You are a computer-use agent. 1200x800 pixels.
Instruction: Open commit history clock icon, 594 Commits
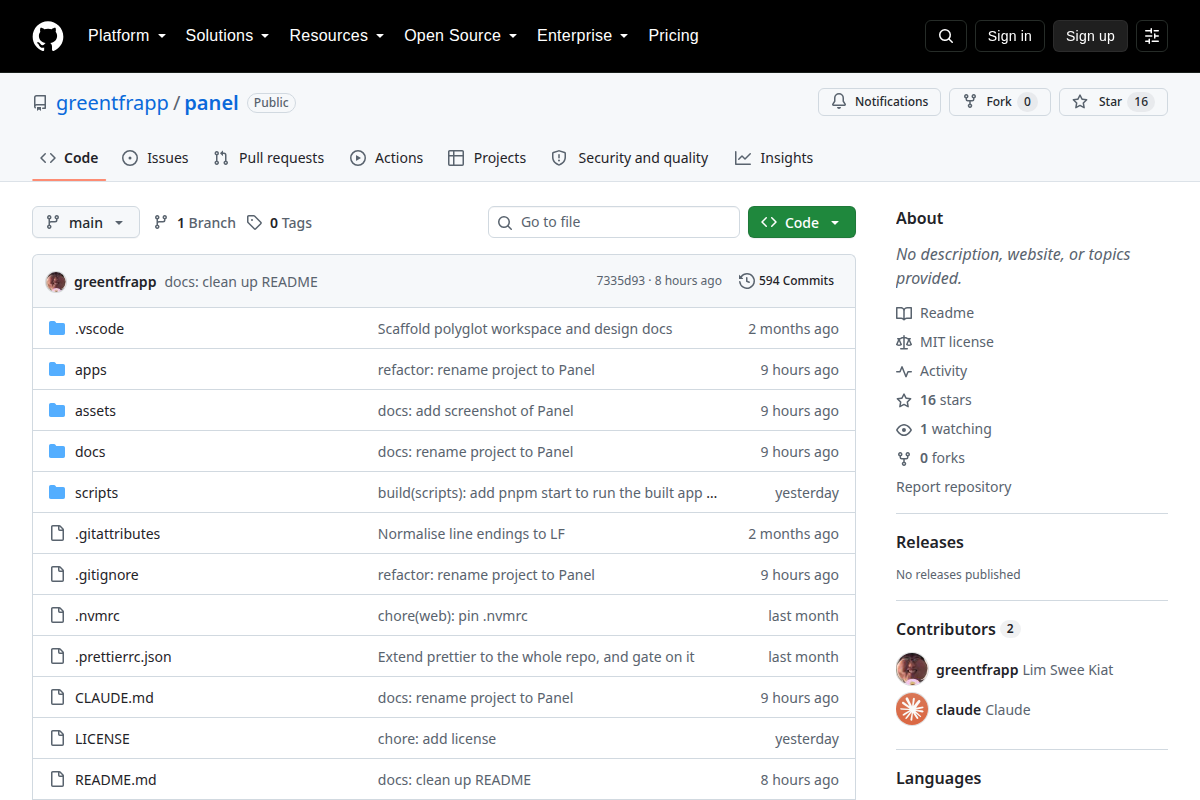(786, 281)
